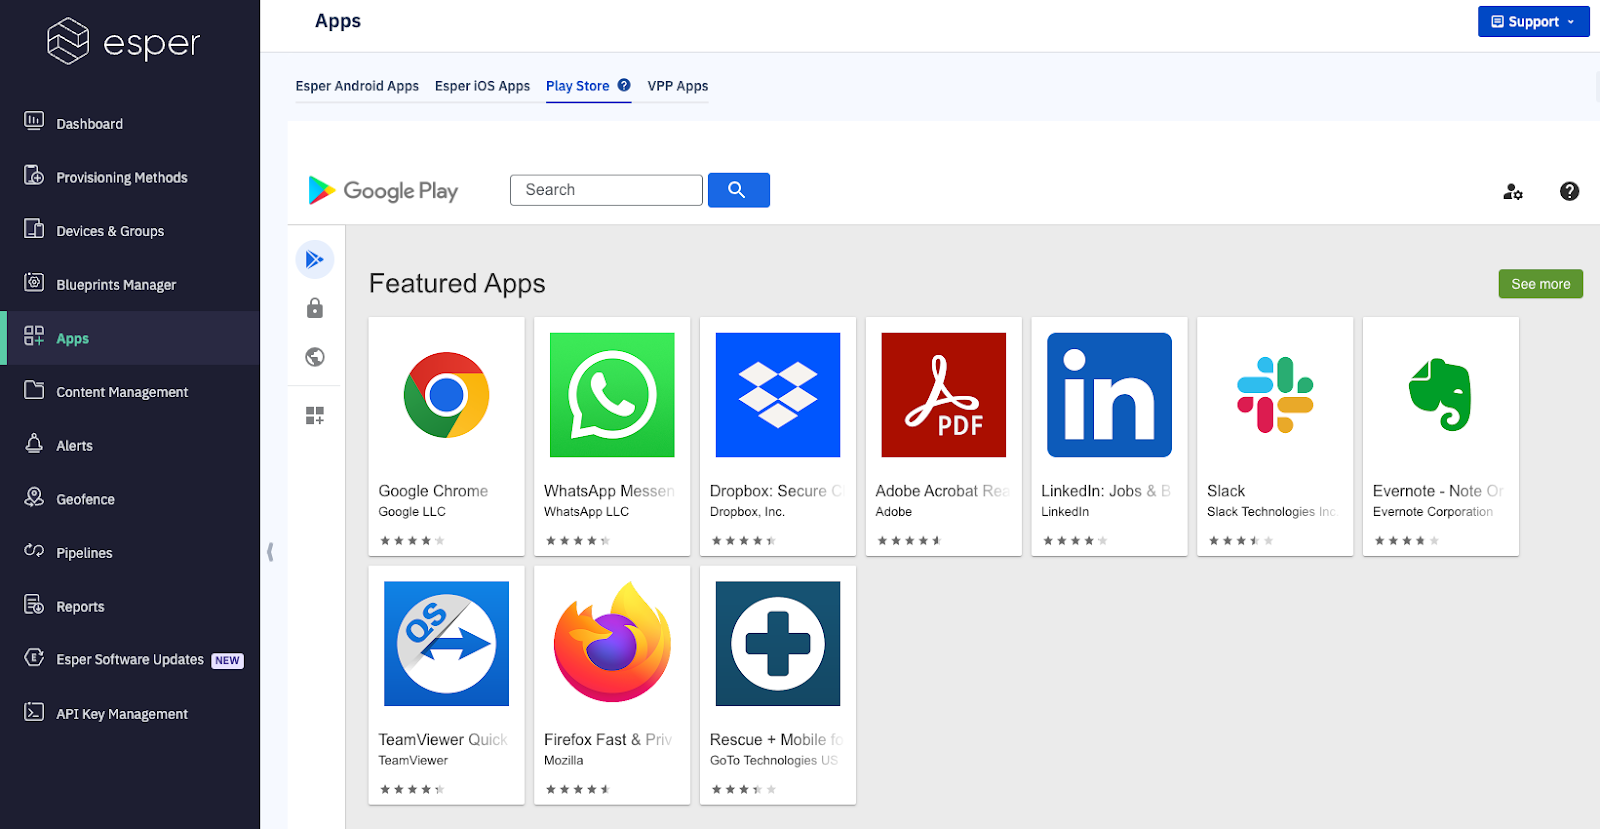Open the Firefox app card
1600x829 pixels.
click(612, 685)
